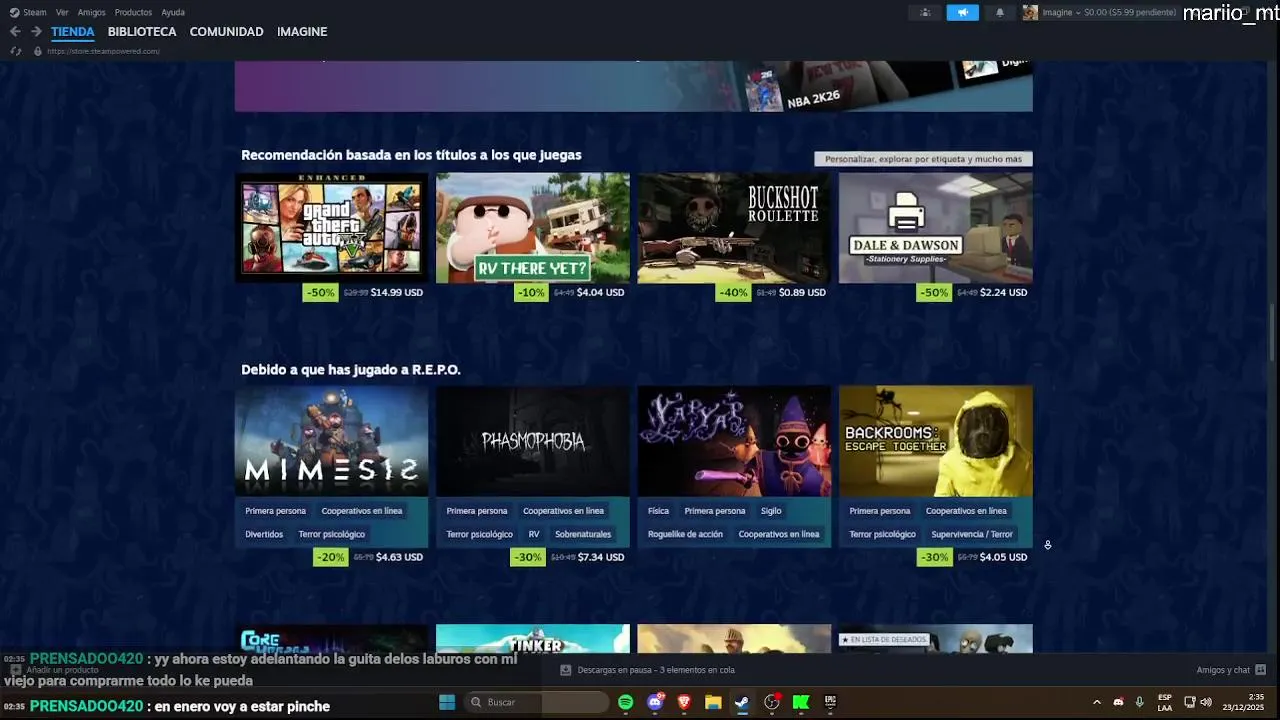Open the Ver menu
This screenshot has height=720, width=1280.
62,12
